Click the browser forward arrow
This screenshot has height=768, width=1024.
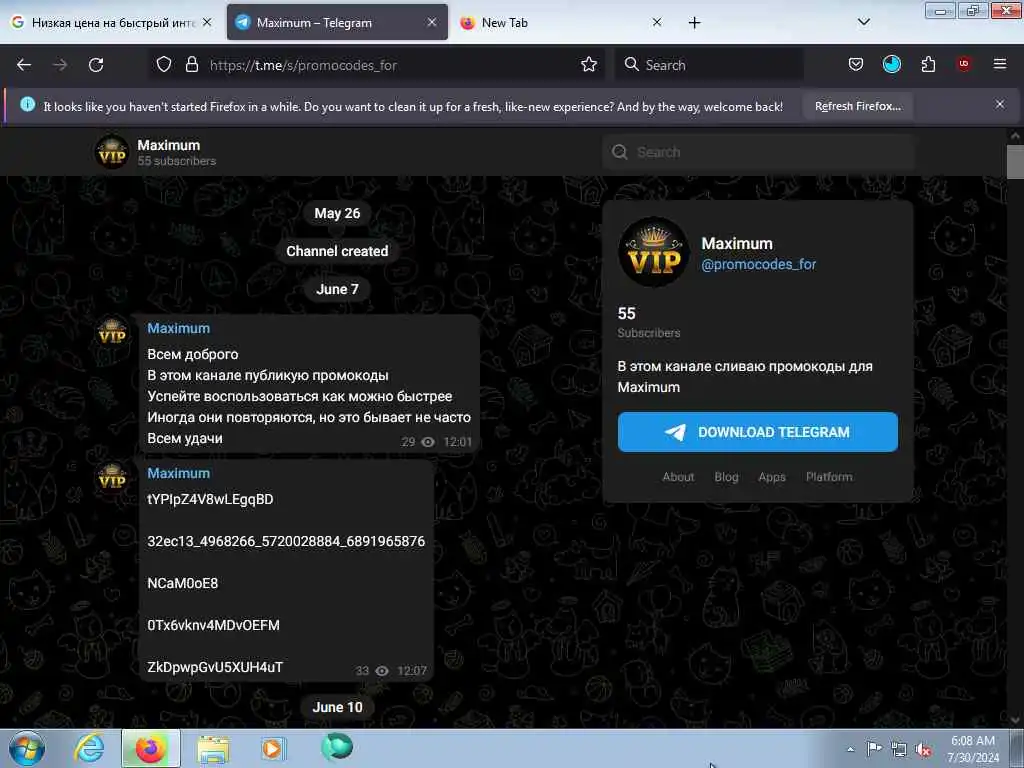(x=60, y=65)
